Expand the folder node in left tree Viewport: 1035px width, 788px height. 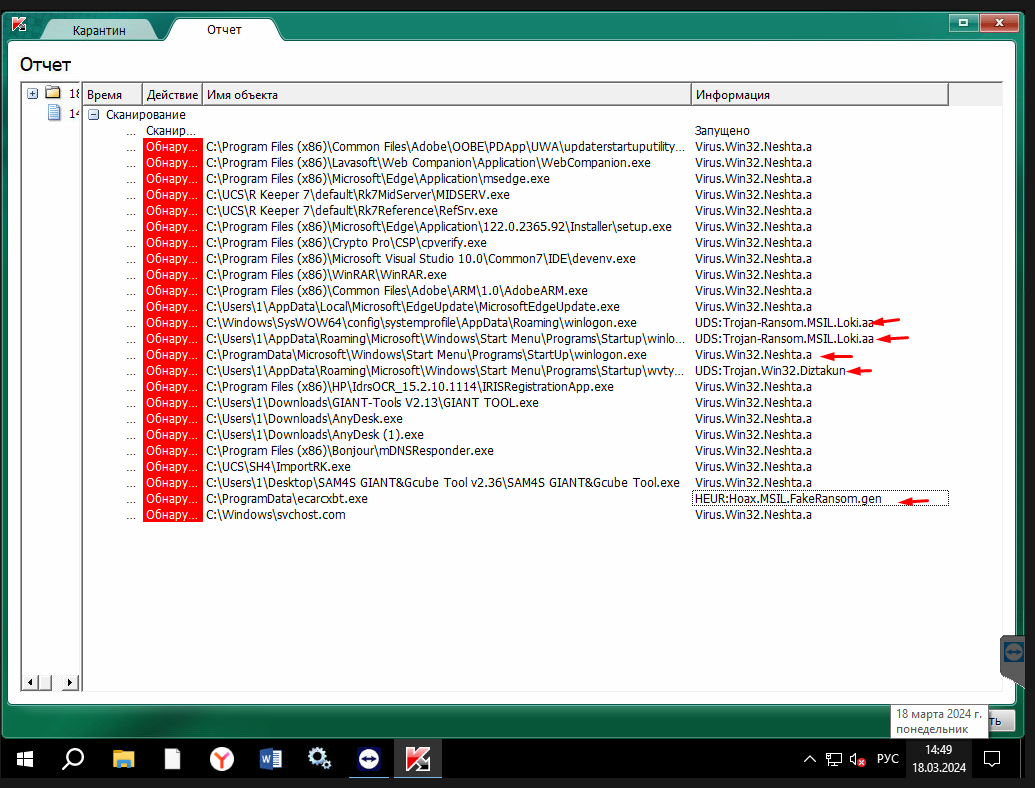click(x=33, y=93)
